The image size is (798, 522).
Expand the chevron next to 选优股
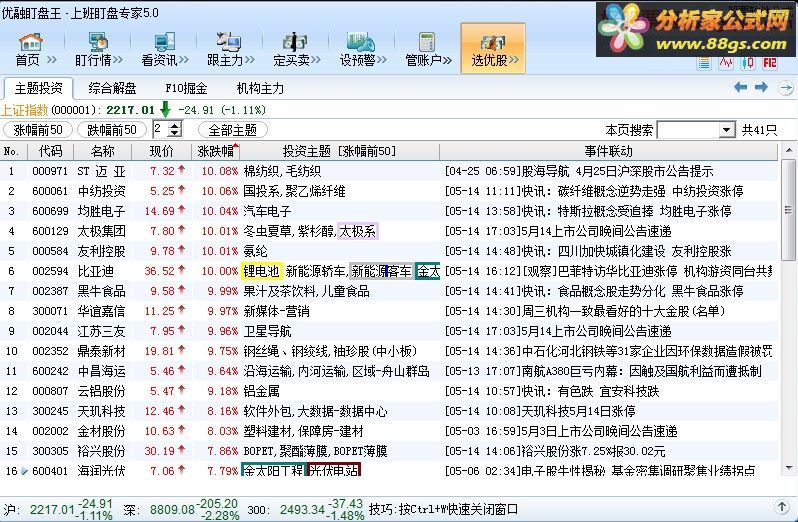click(514, 60)
